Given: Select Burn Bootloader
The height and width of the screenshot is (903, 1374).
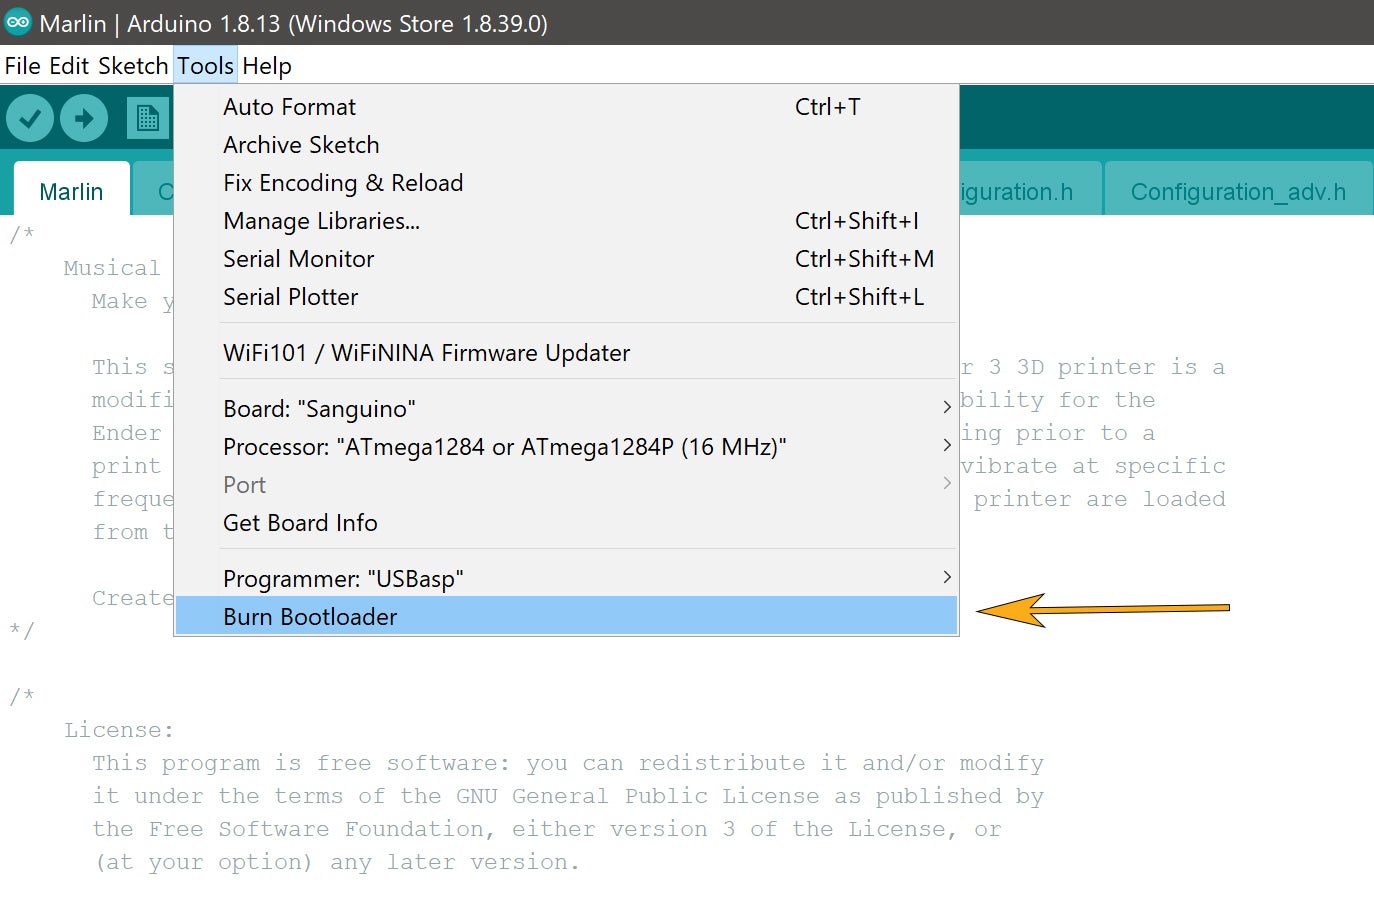Looking at the screenshot, I should click(x=310, y=617).
